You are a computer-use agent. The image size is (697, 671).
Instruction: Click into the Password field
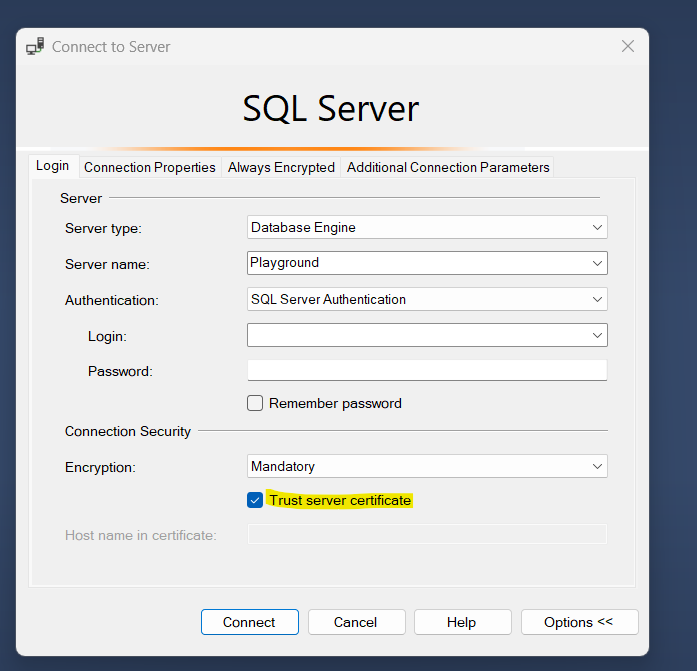click(x=427, y=371)
